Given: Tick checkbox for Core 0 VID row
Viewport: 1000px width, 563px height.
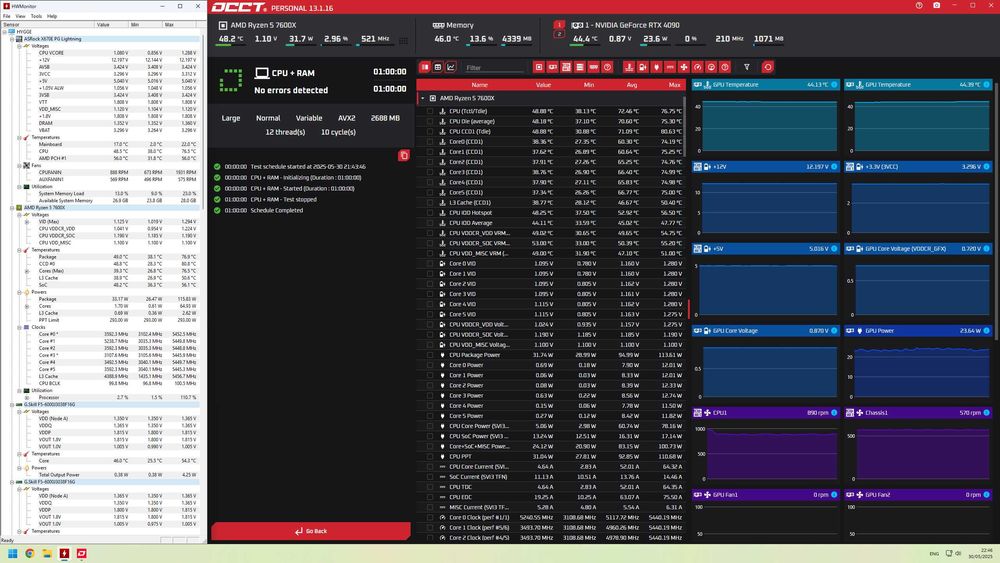Looking at the screenshot, I should click(430, 263).
